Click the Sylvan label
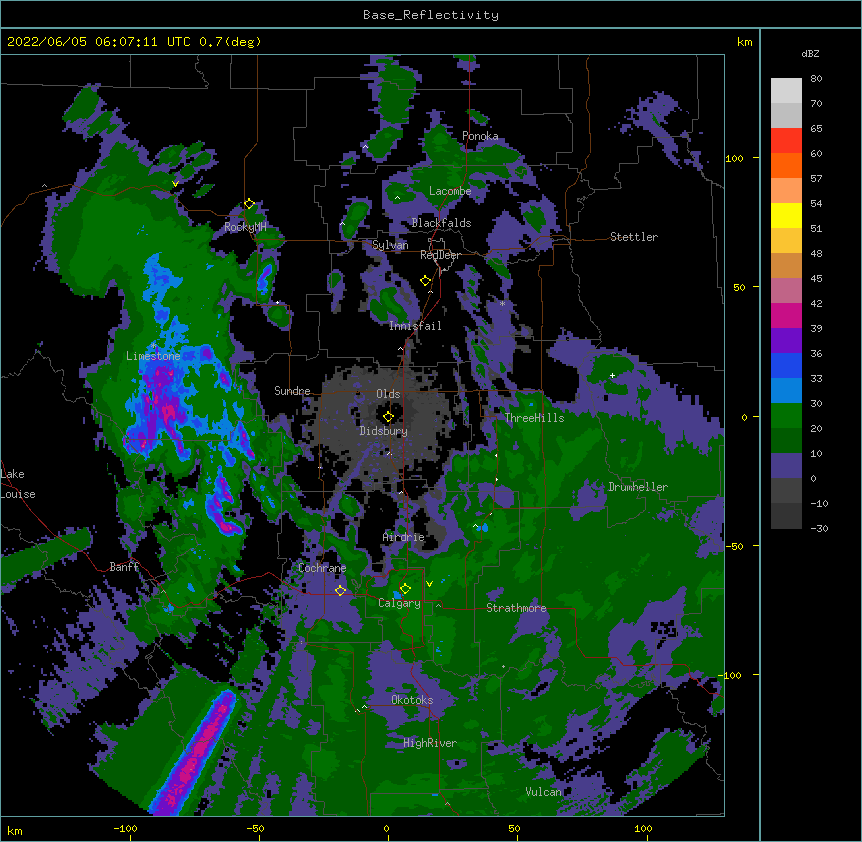Screen dimensions: 862x842 [390, 245]
